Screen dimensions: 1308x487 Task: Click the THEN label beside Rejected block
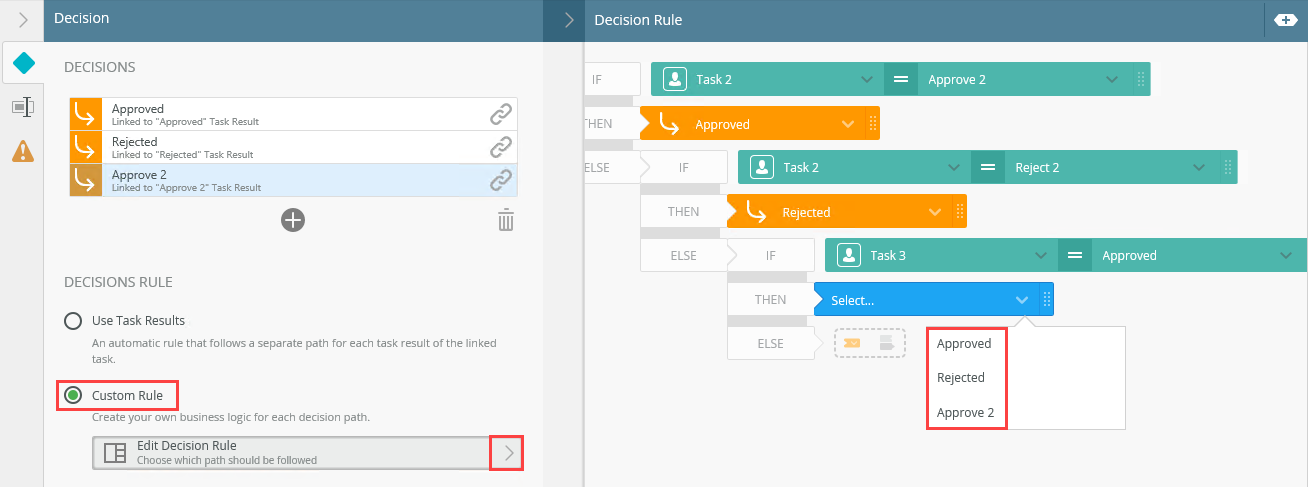(684, 212)
